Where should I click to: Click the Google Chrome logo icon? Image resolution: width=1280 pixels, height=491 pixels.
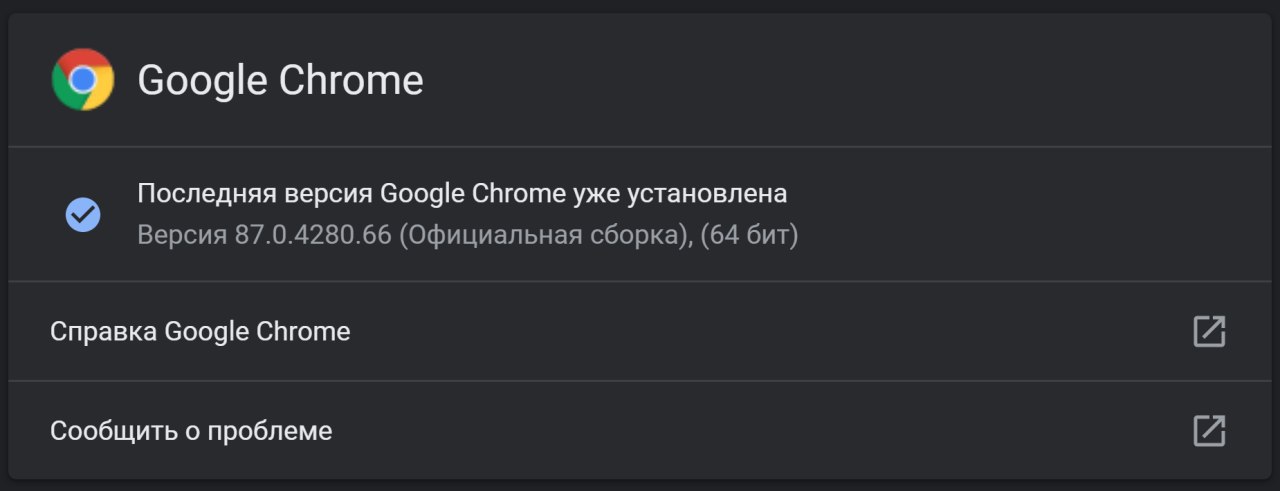pyautogui.click(x=83, y=80)
